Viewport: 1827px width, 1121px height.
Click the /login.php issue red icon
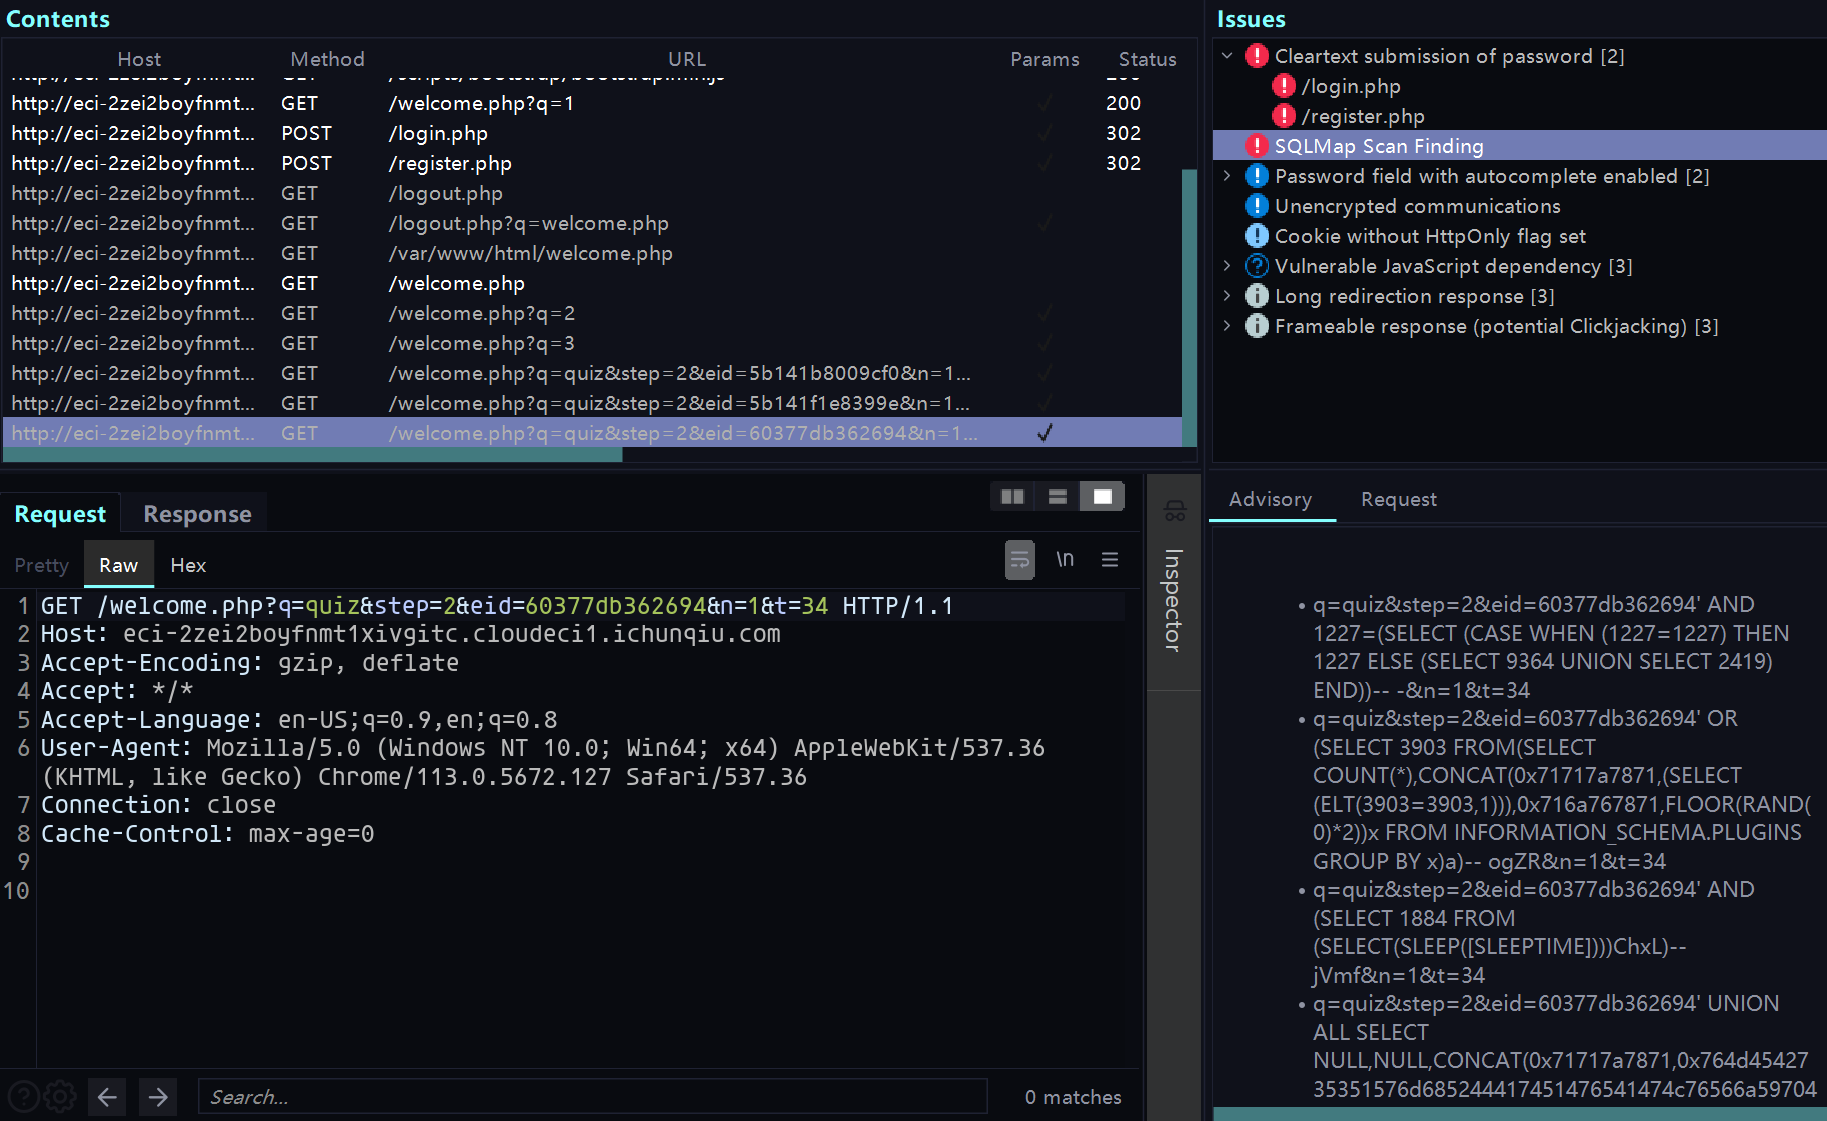[x=1284, y=86]
